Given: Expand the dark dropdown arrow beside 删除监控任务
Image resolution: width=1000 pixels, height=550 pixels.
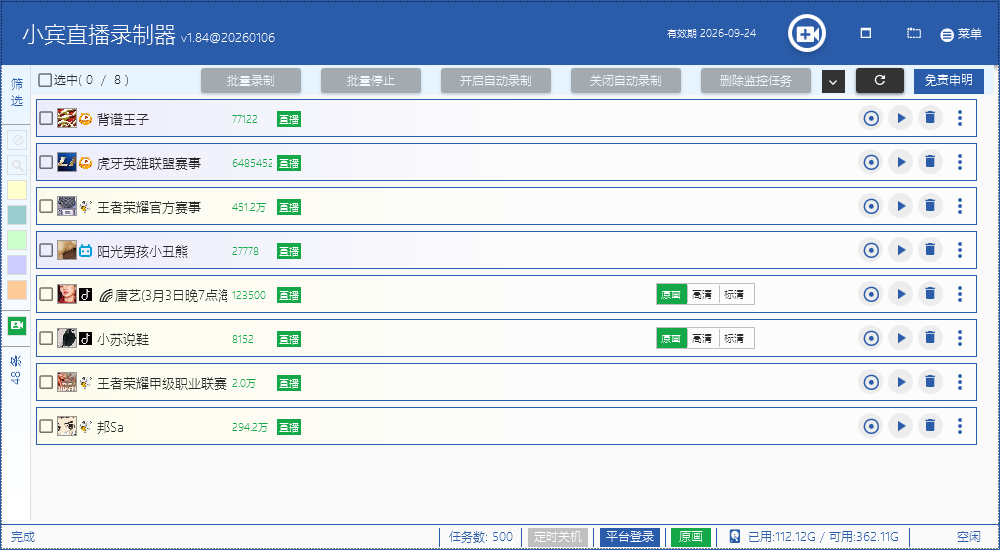Looking at the screenshot, I should [x=833, y=82].
